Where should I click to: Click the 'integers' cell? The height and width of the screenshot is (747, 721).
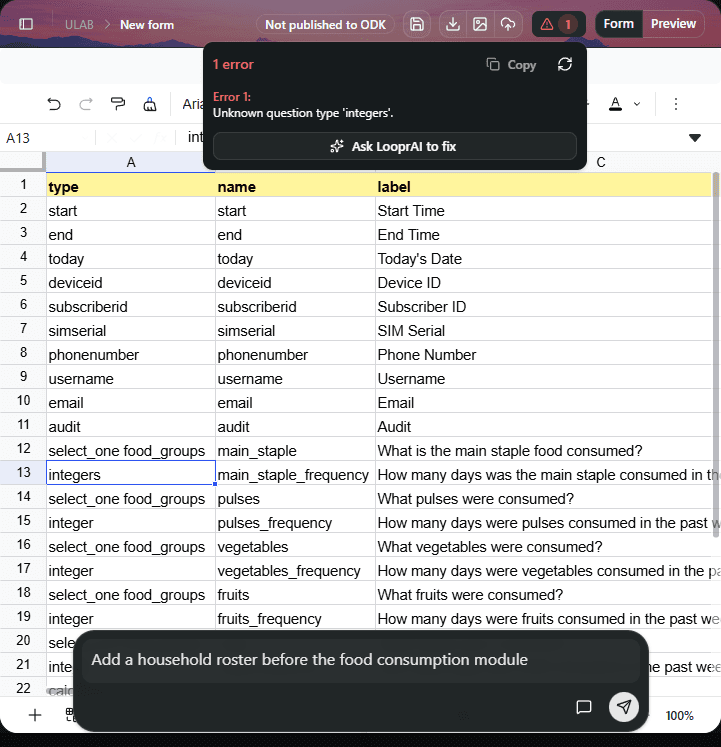point(131,473)
